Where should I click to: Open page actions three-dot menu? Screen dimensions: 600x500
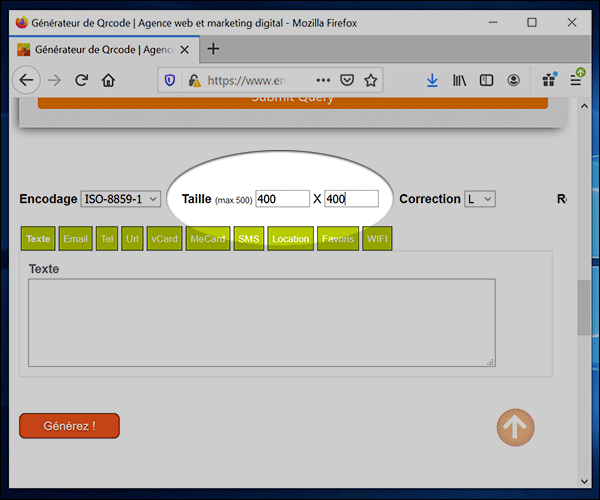[x=323, y=80]
